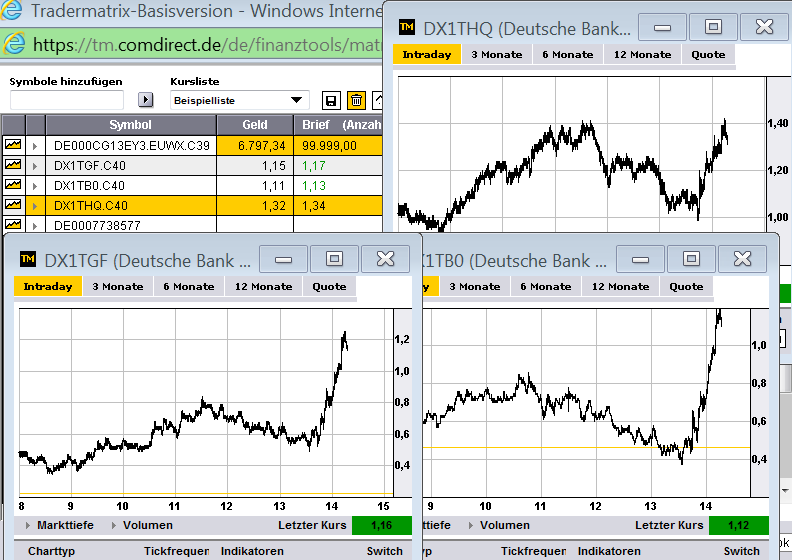Open chart icon for DE000CG13EY3.EUWX.C39 row

[13, 145]
